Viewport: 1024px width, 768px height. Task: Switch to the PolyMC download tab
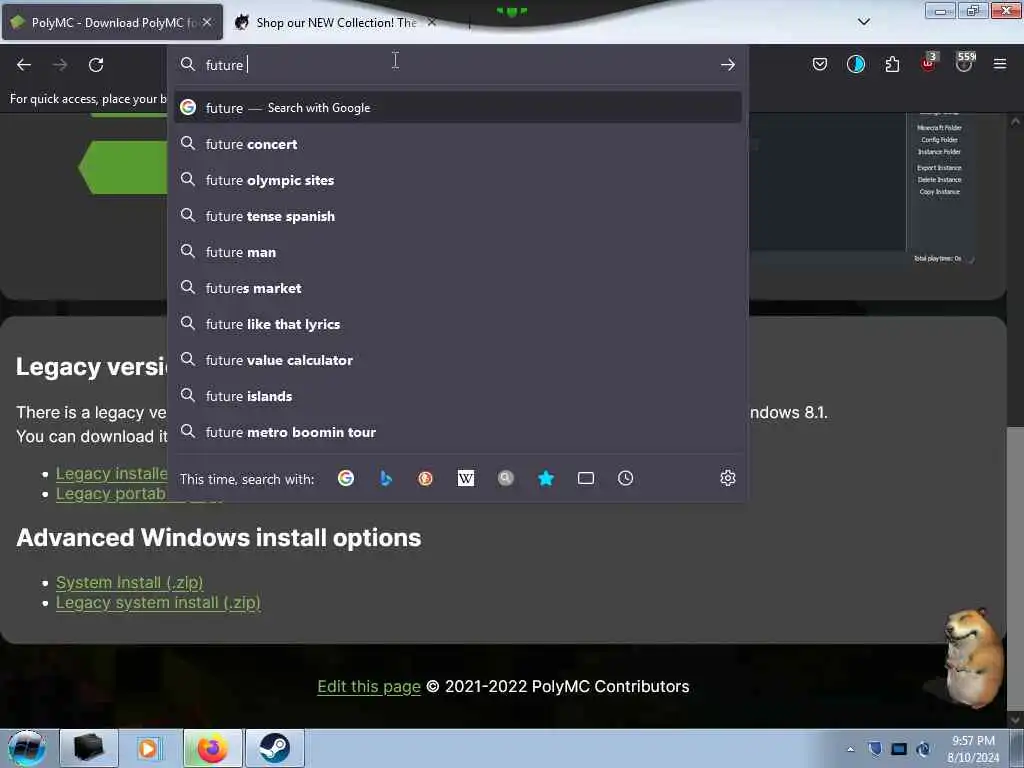(x=112, y=22)
